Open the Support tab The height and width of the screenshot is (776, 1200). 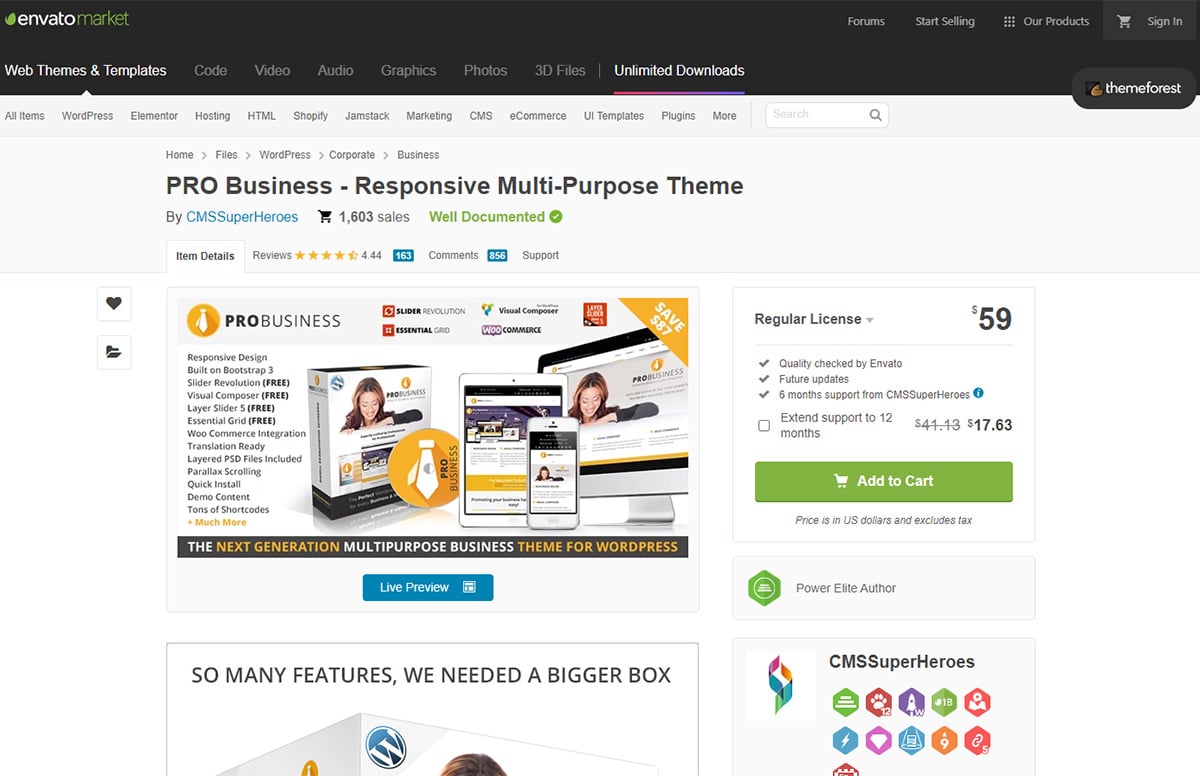coord(540,256)
